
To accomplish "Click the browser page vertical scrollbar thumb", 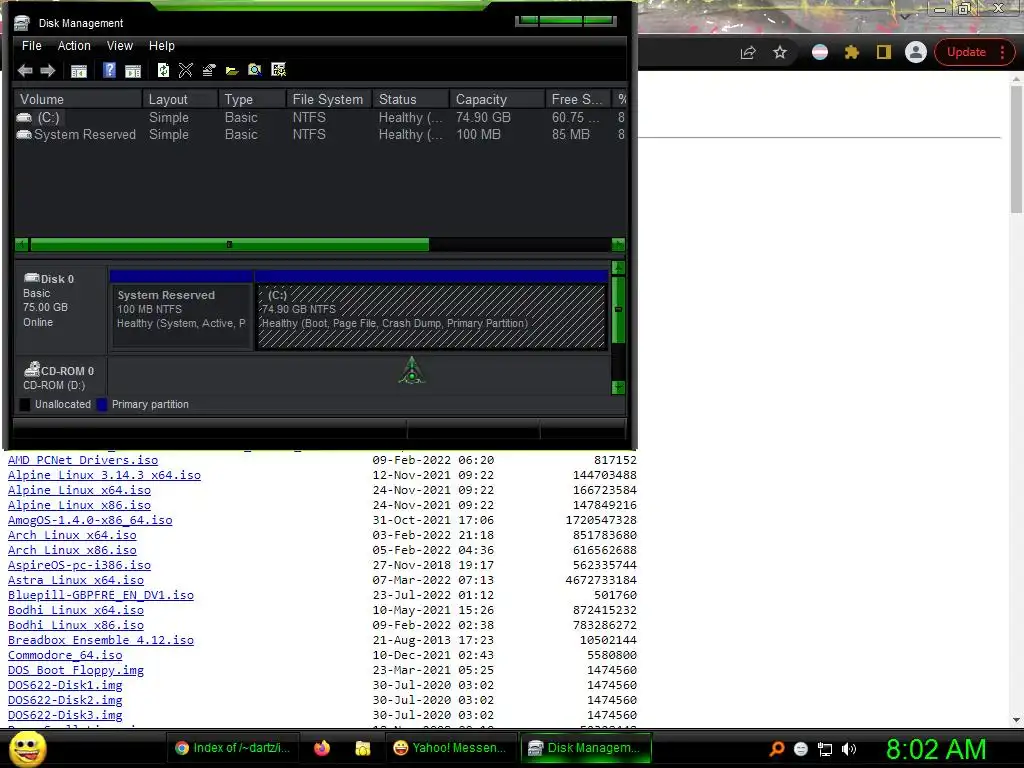I will coord(1016,148).
